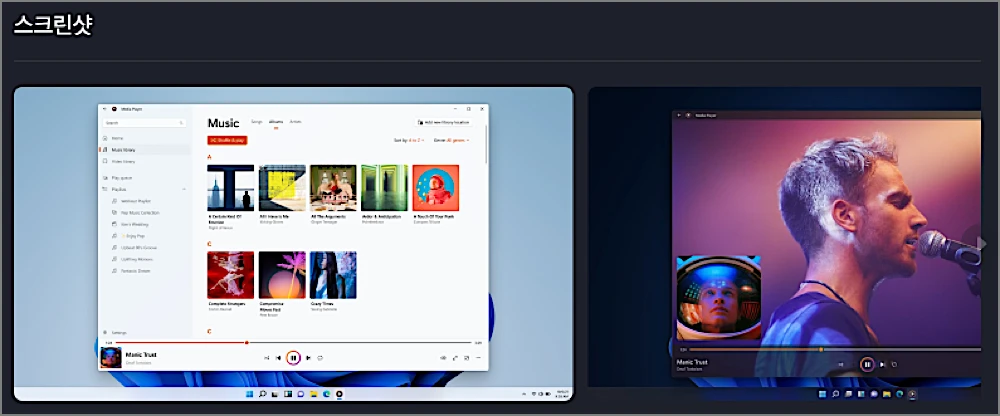Click the Media Player search field
This screenshot has width=1000, height=416.
point(145,123)
